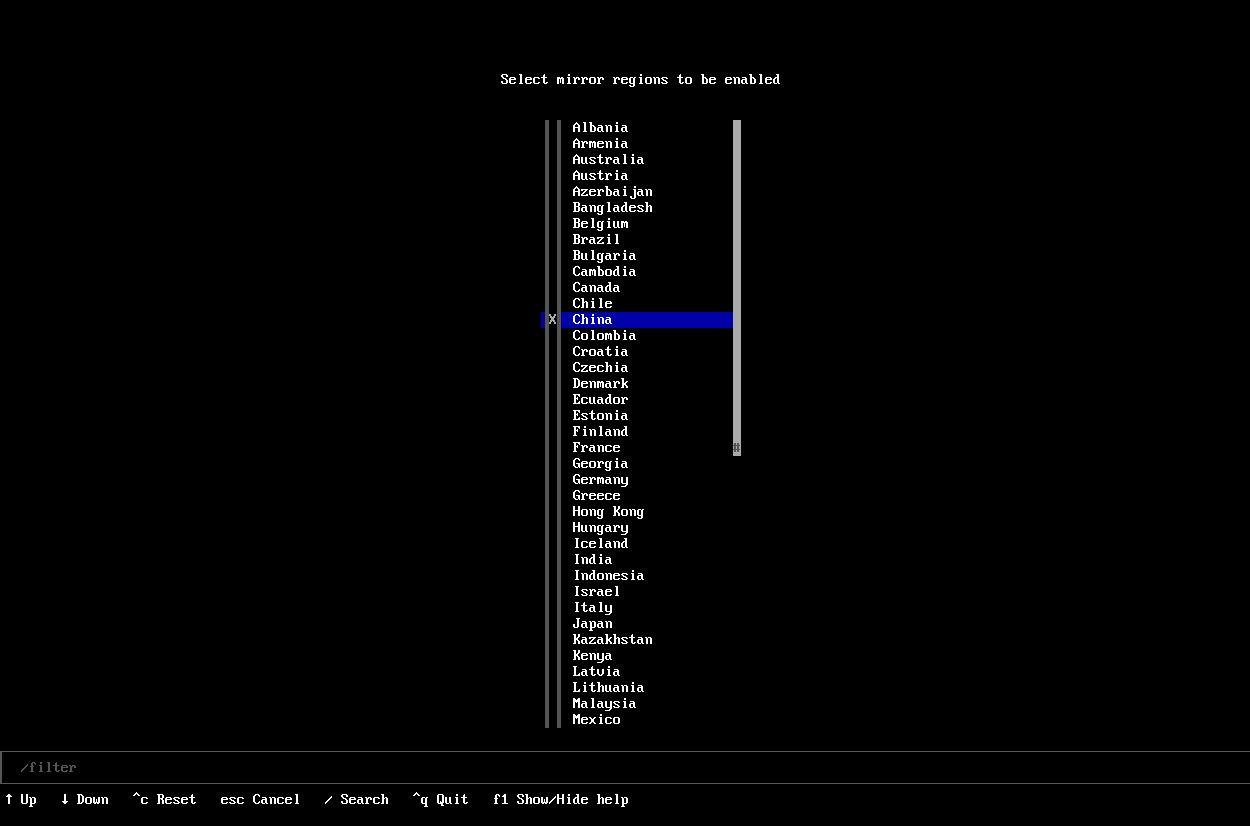Image resolution: width=1250 pixels, height=826 pixels.
Task: Select Germany in the mirror regions list
Action: [x=600, y=480]
